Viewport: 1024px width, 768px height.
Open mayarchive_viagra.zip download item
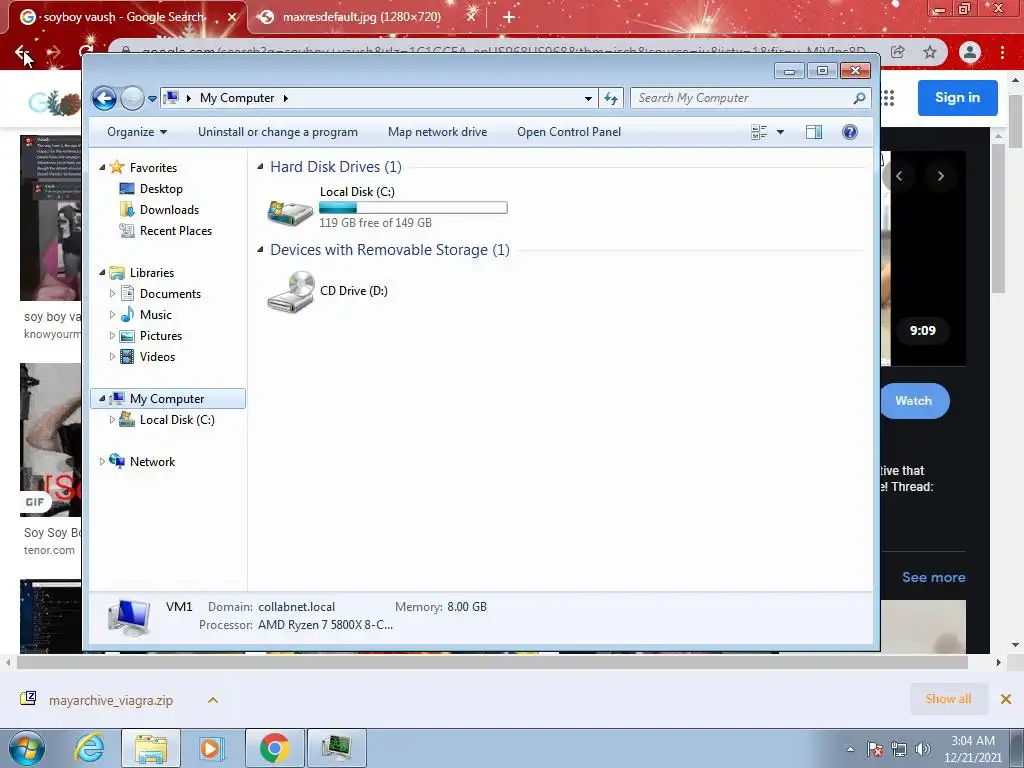pos(110,700)
